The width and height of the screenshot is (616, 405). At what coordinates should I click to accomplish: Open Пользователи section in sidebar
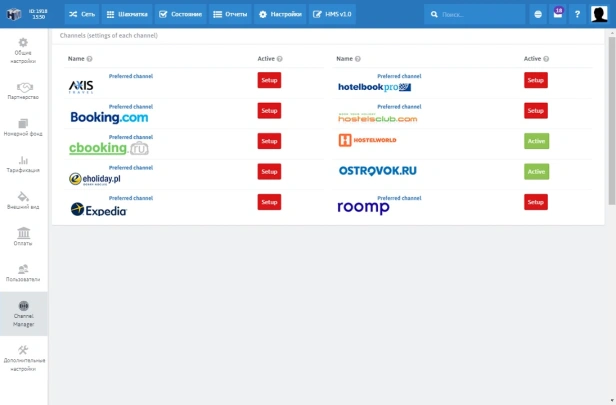coord(23,272)
